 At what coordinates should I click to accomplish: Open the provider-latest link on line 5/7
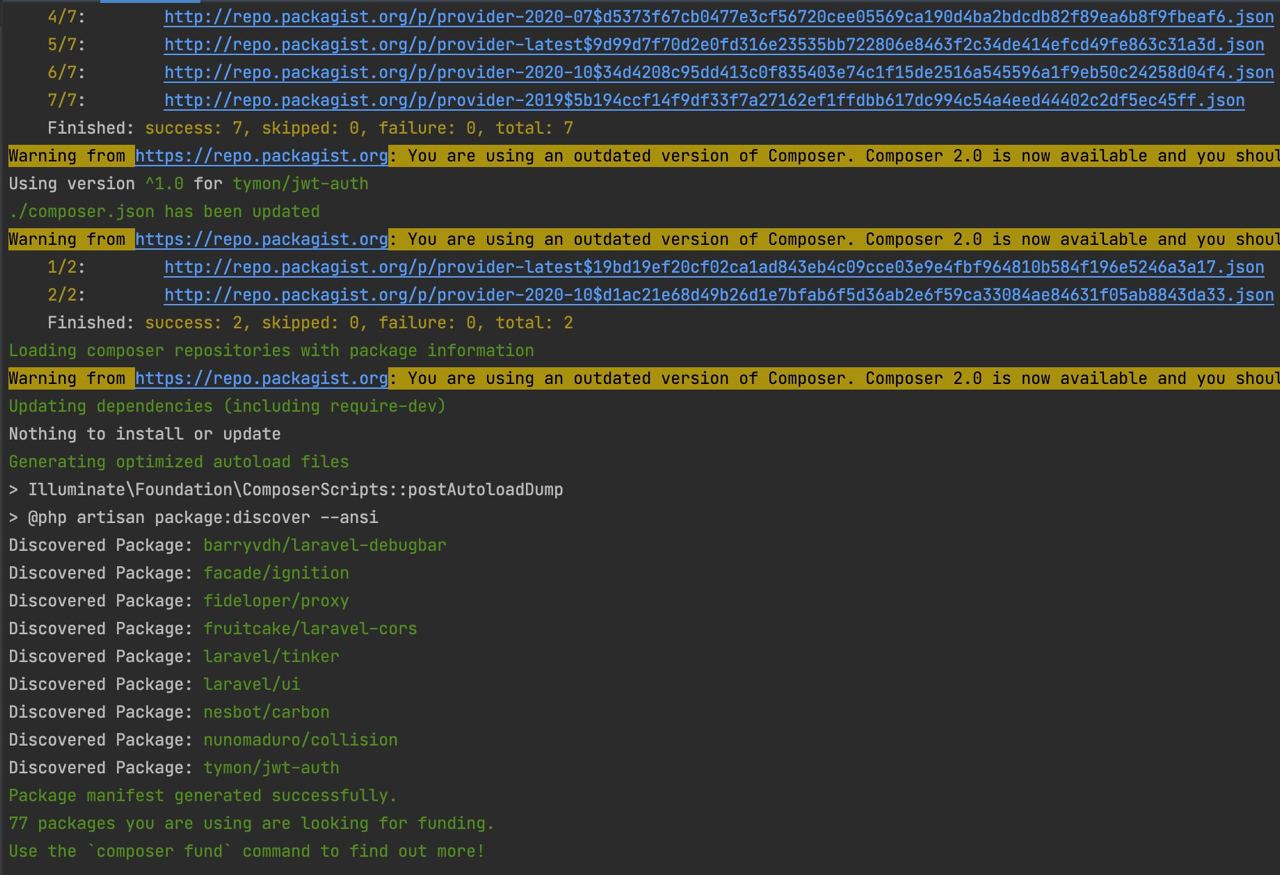(x=714, y=45)
